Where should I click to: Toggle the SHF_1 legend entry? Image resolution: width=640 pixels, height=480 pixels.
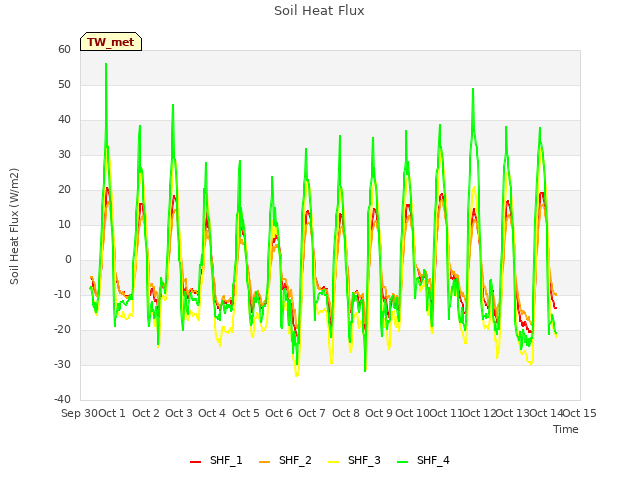tap(216, 460)
